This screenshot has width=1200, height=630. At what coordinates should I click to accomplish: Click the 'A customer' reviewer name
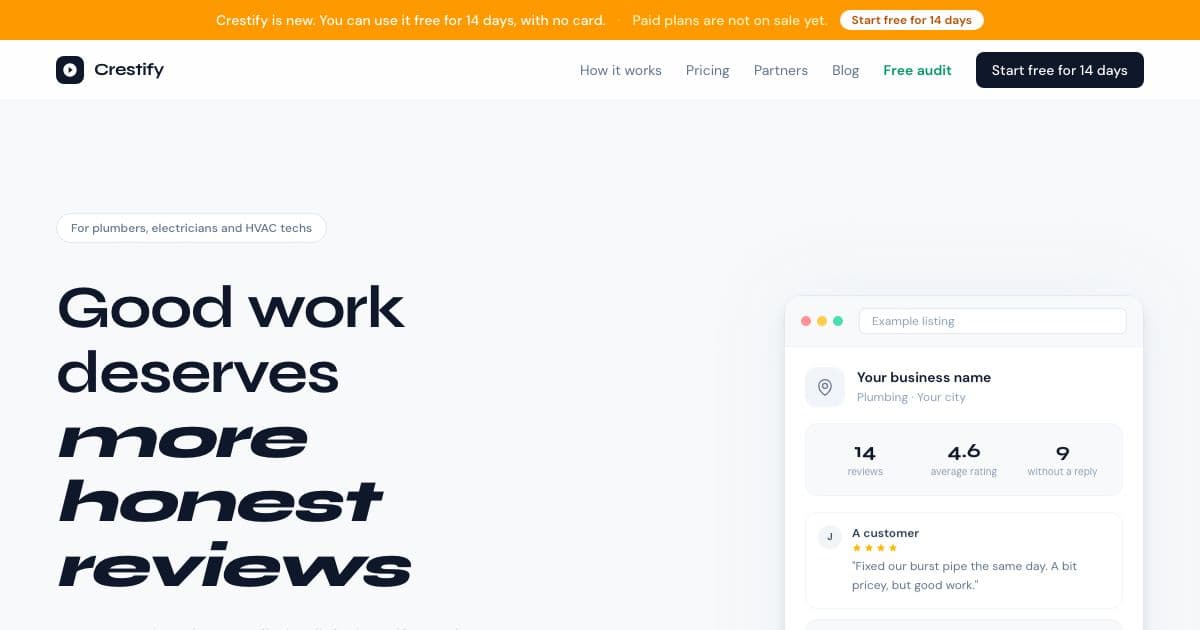885,533
